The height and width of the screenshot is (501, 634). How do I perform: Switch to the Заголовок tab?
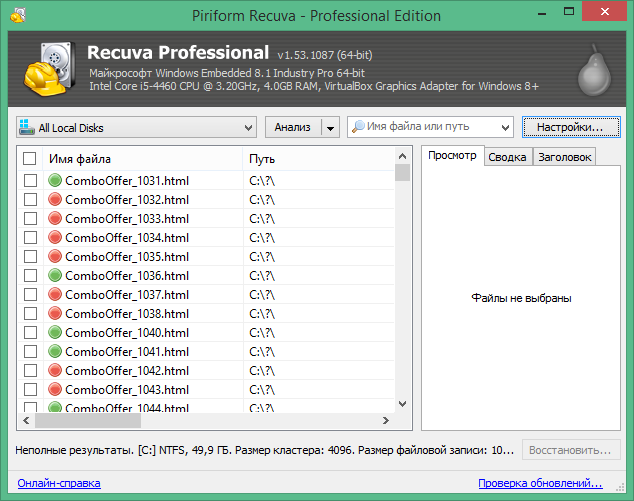click(x=564, y=157)
